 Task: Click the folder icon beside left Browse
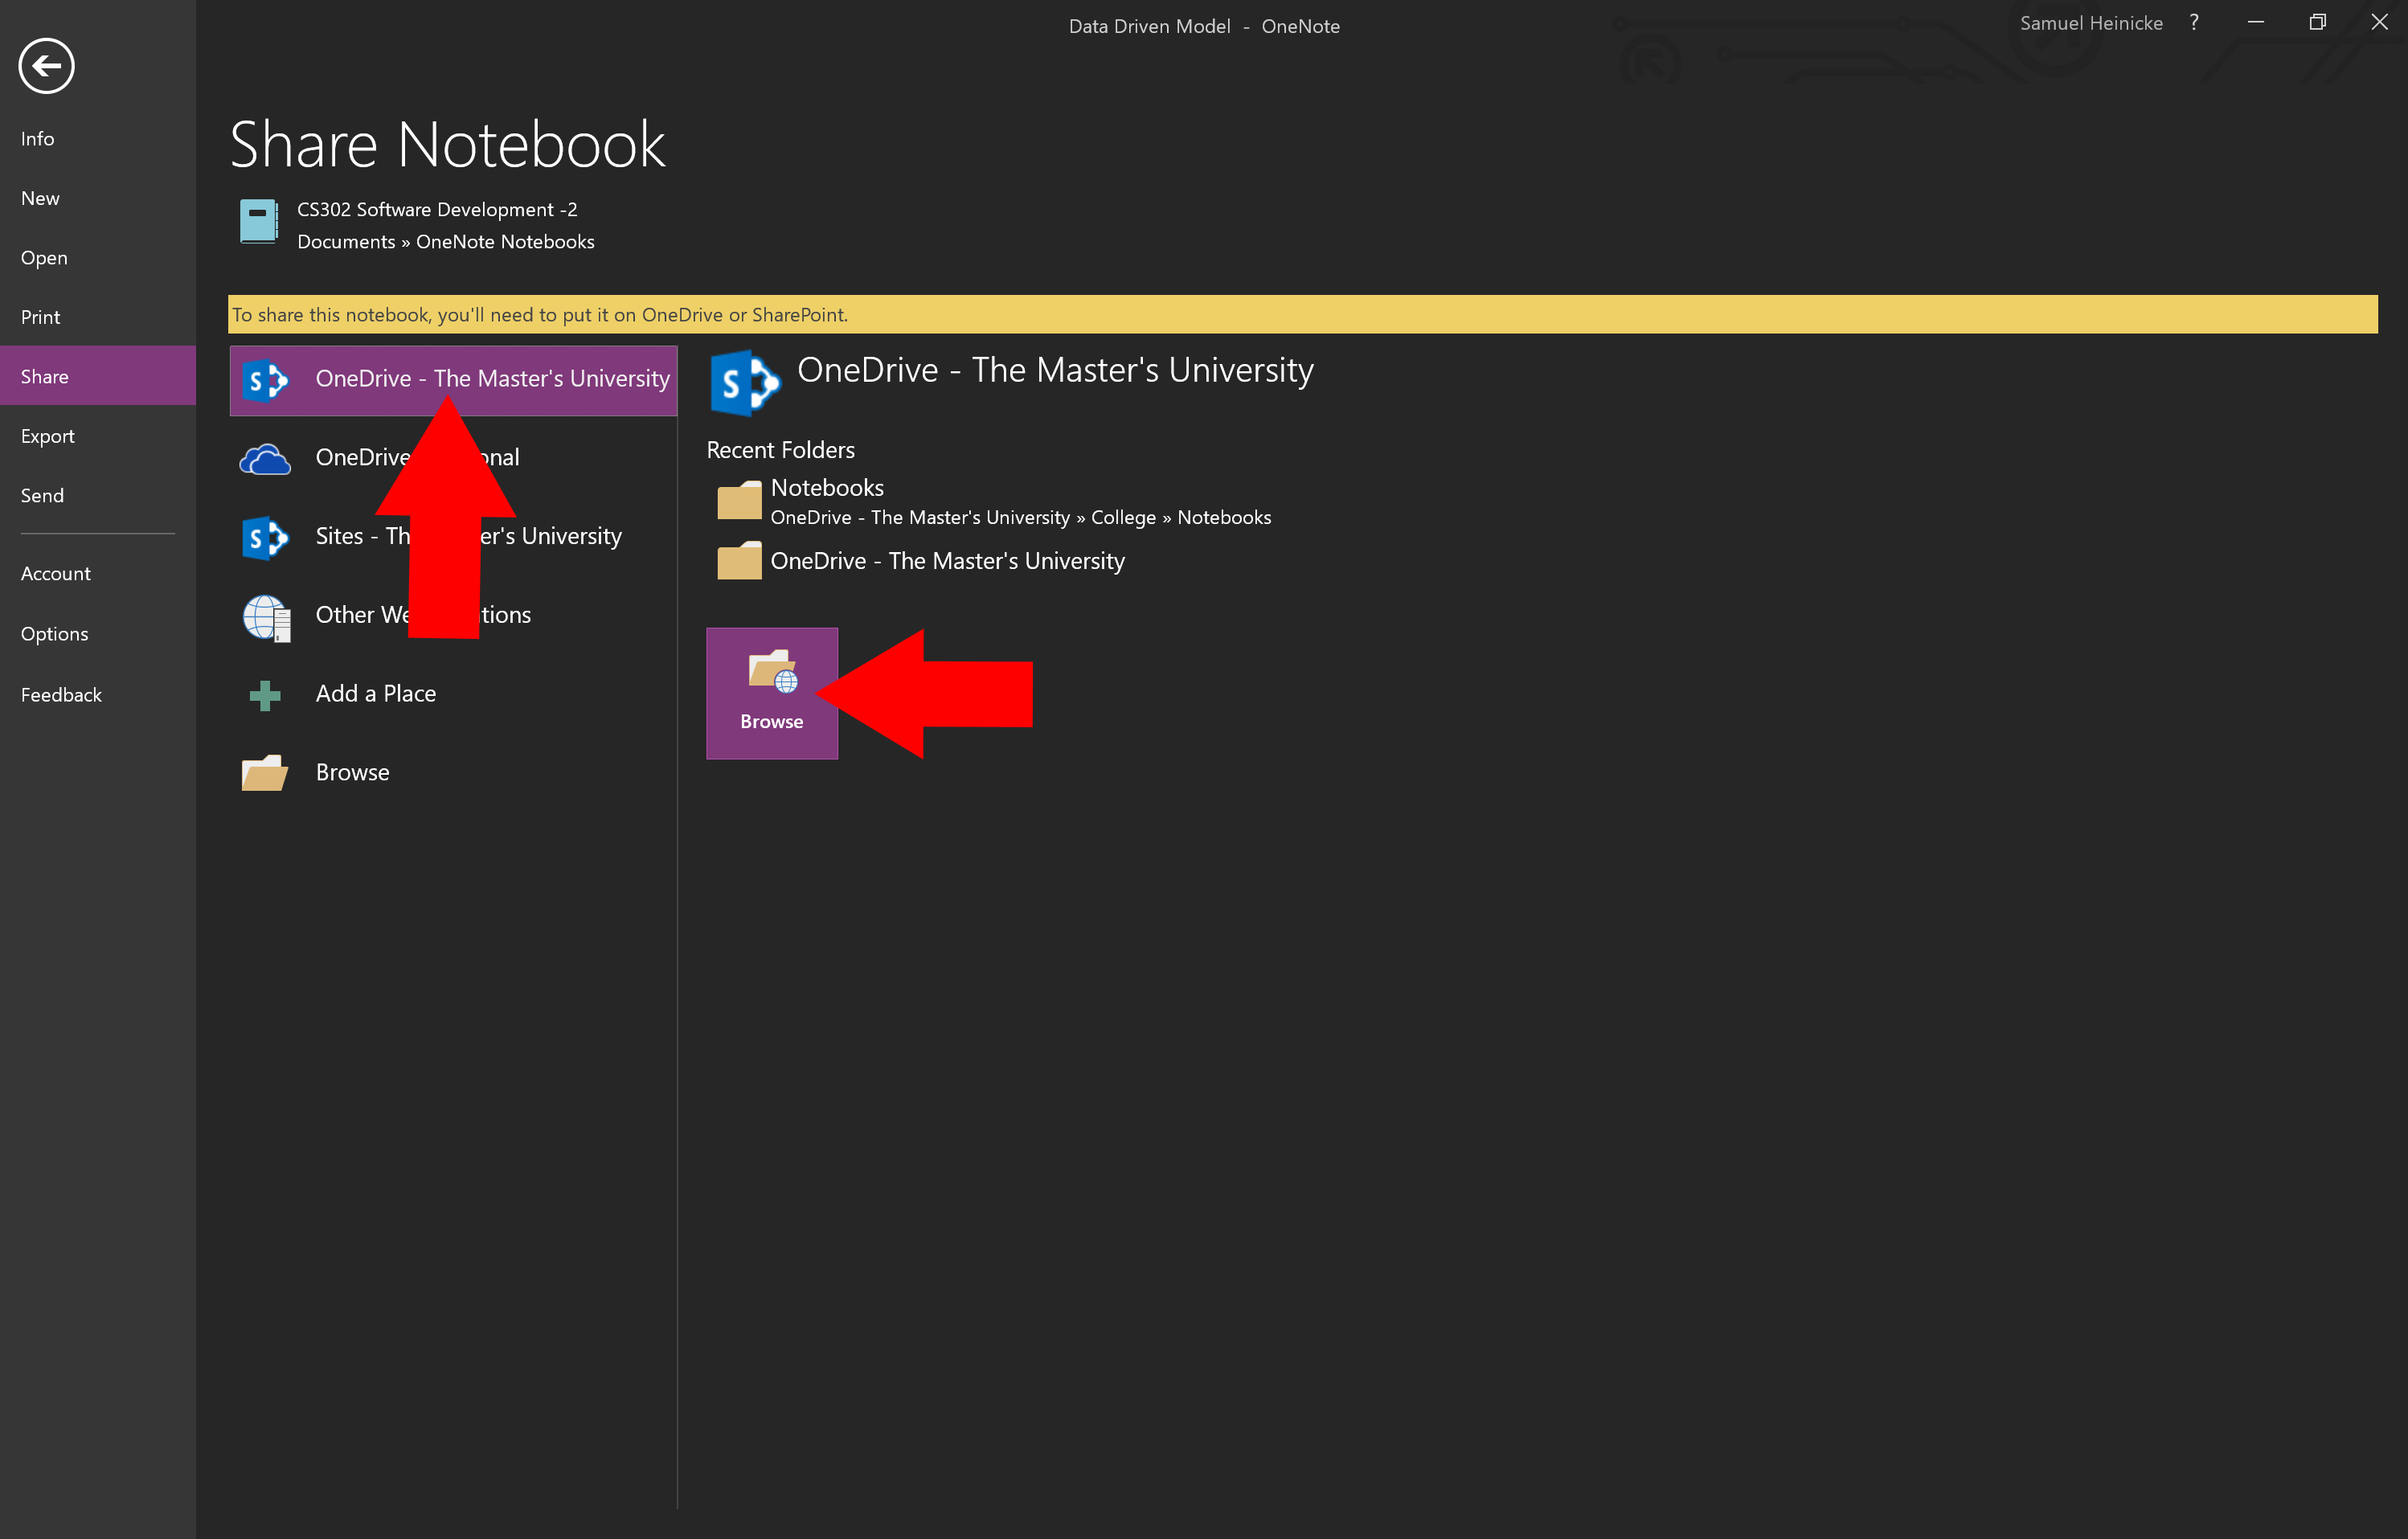[264, 772]
